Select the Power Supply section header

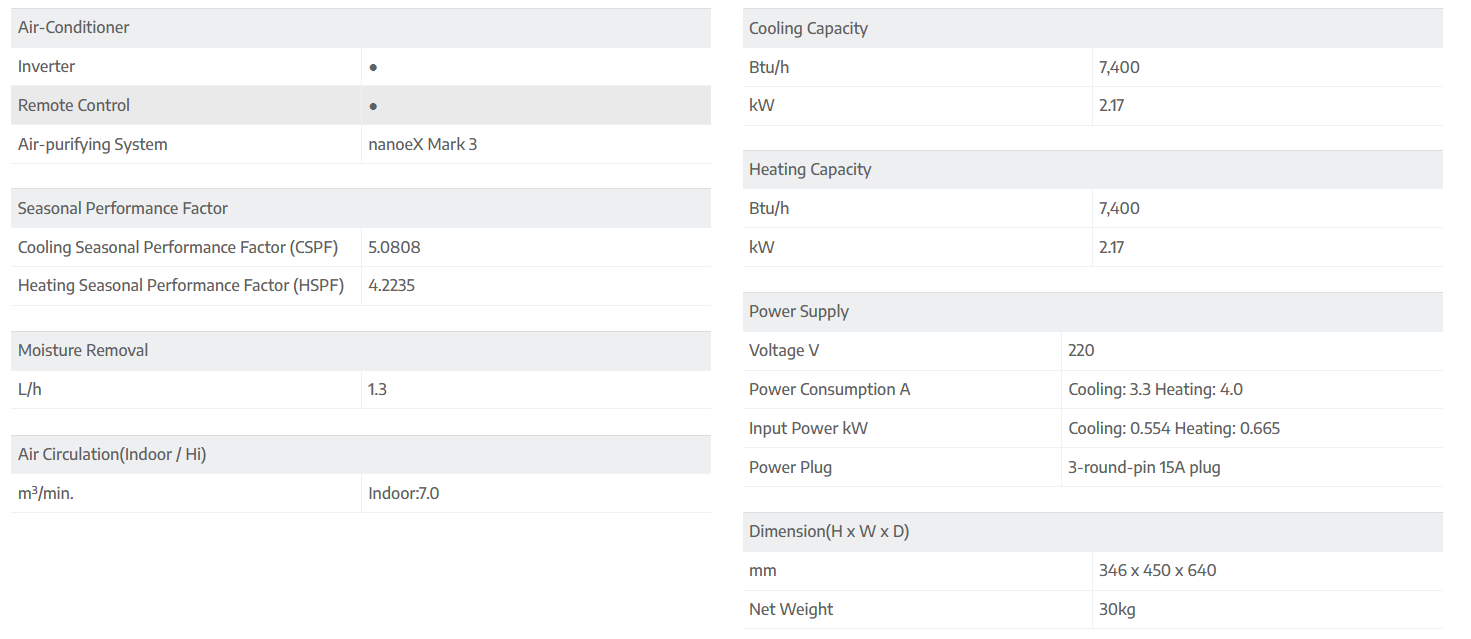coord(799,312)
